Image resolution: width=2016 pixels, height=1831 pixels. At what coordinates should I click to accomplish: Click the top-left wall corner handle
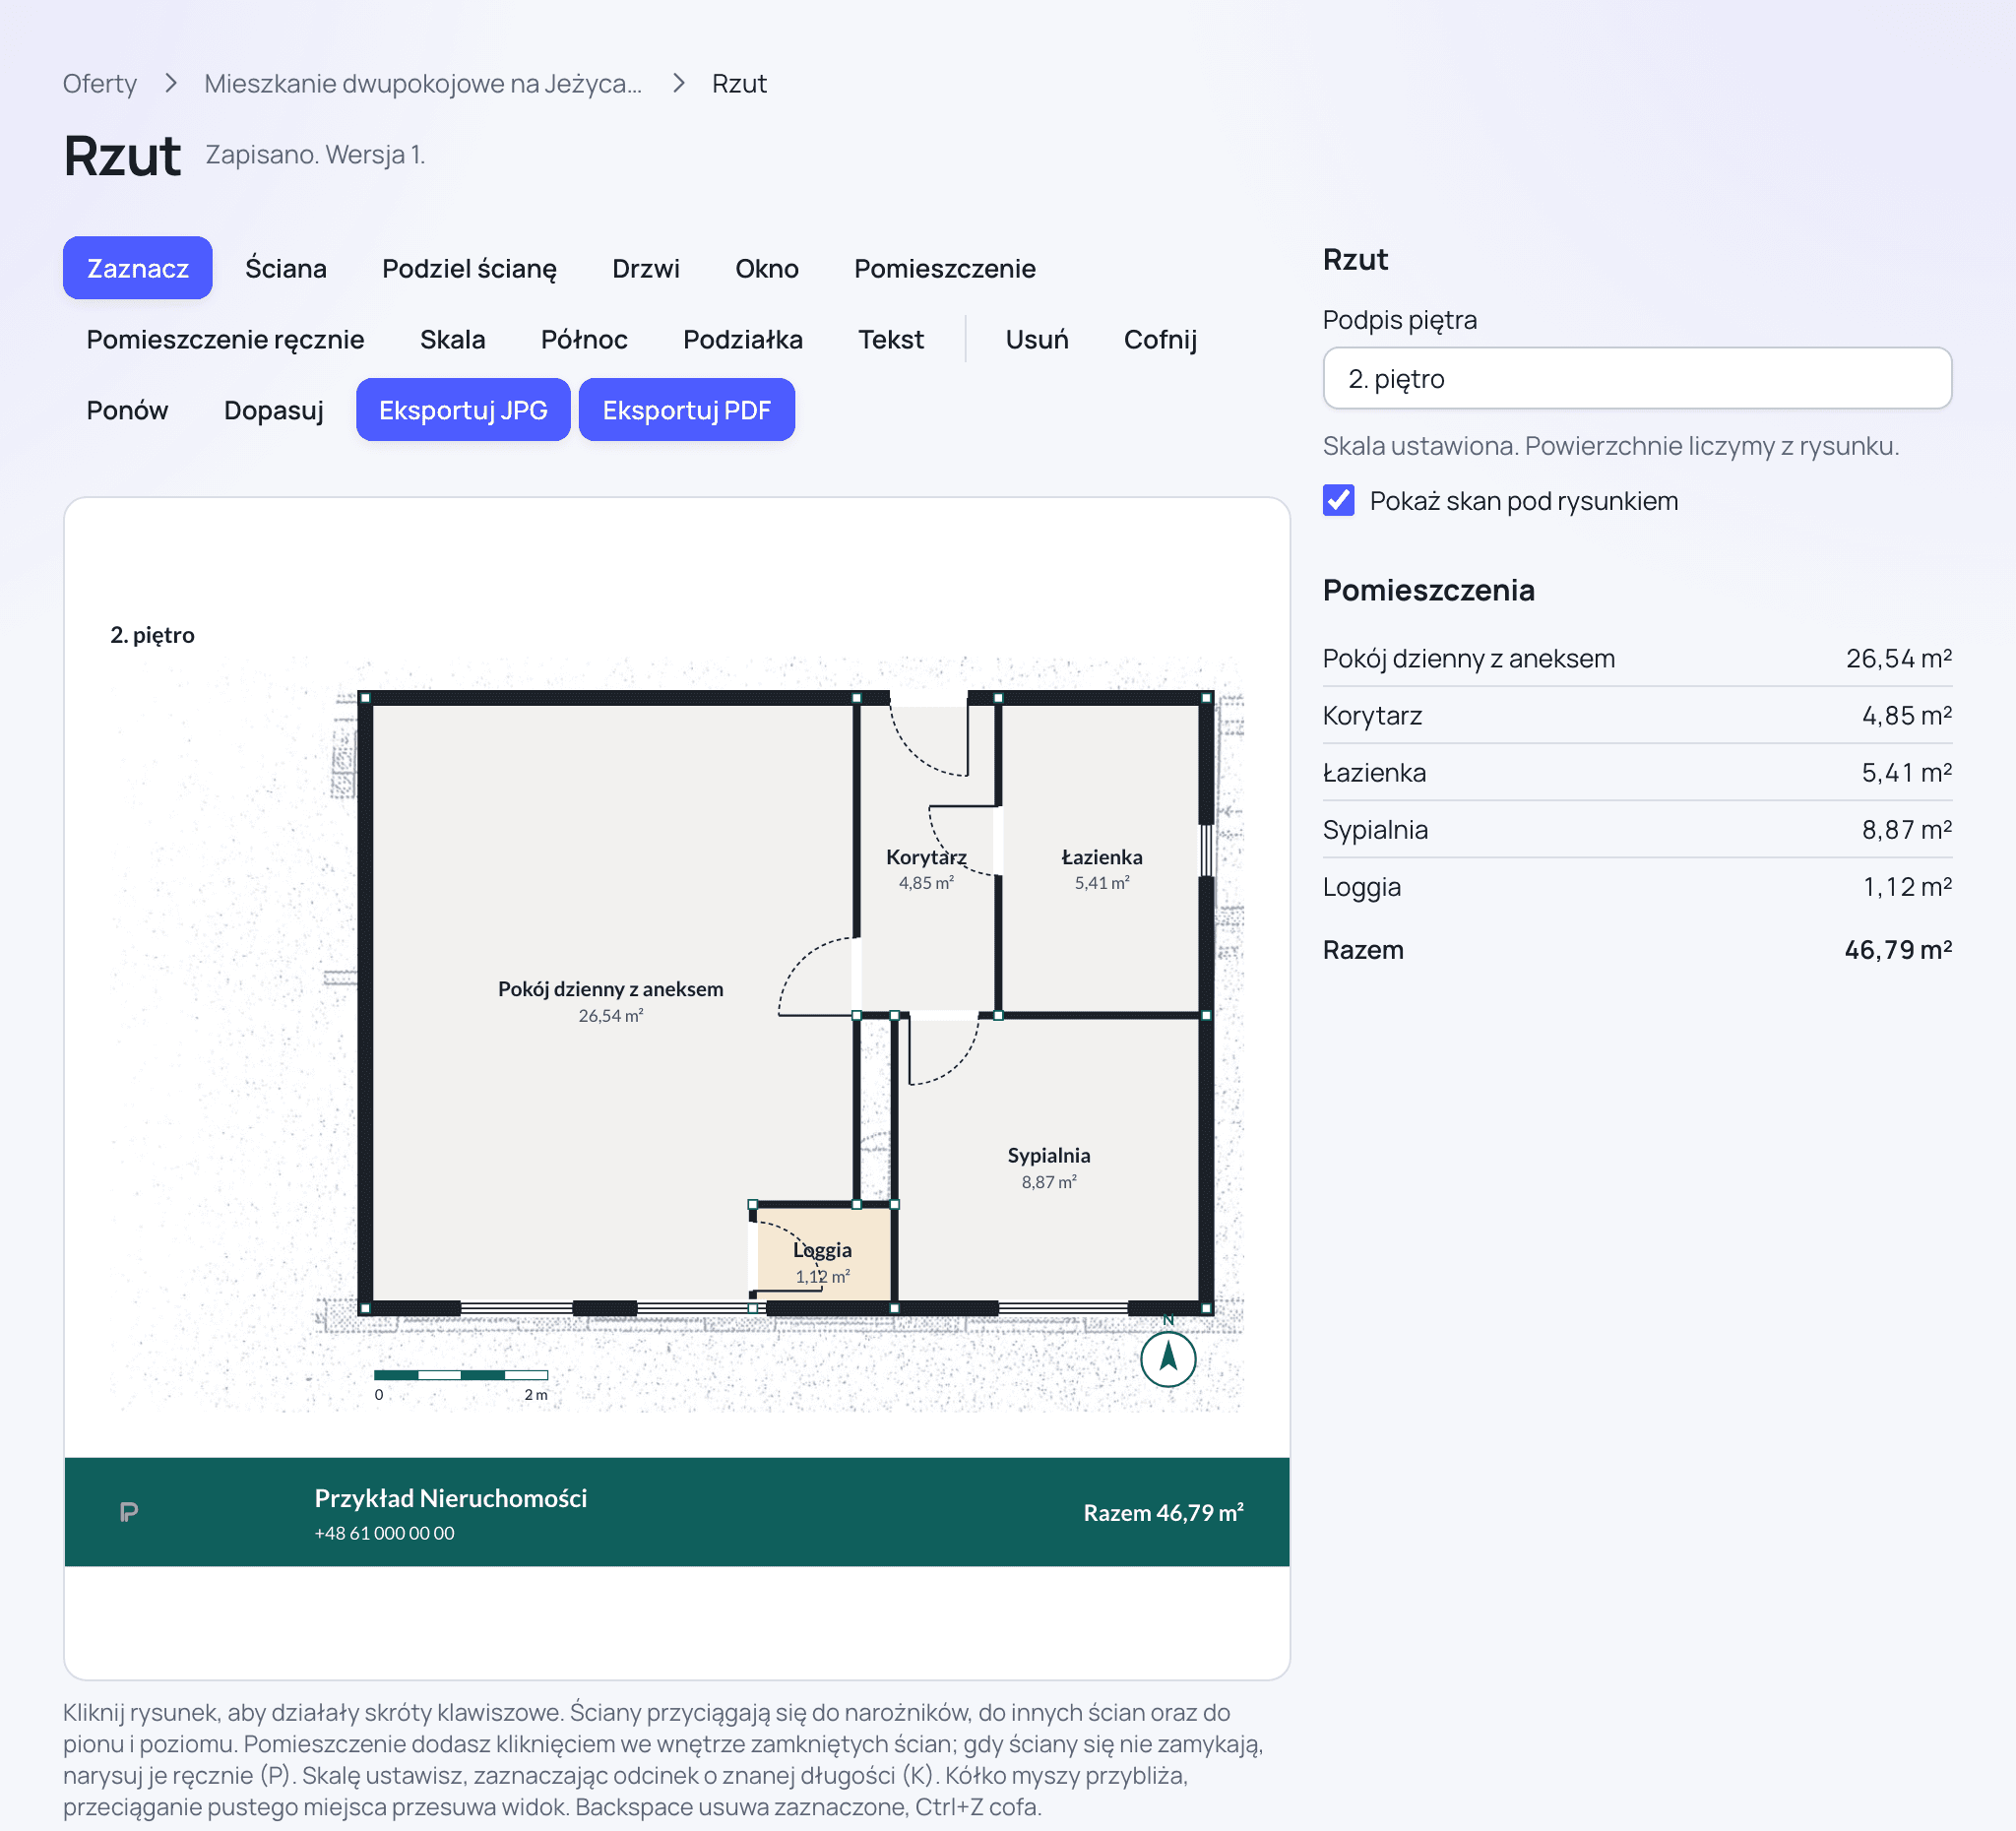(365, 698)
